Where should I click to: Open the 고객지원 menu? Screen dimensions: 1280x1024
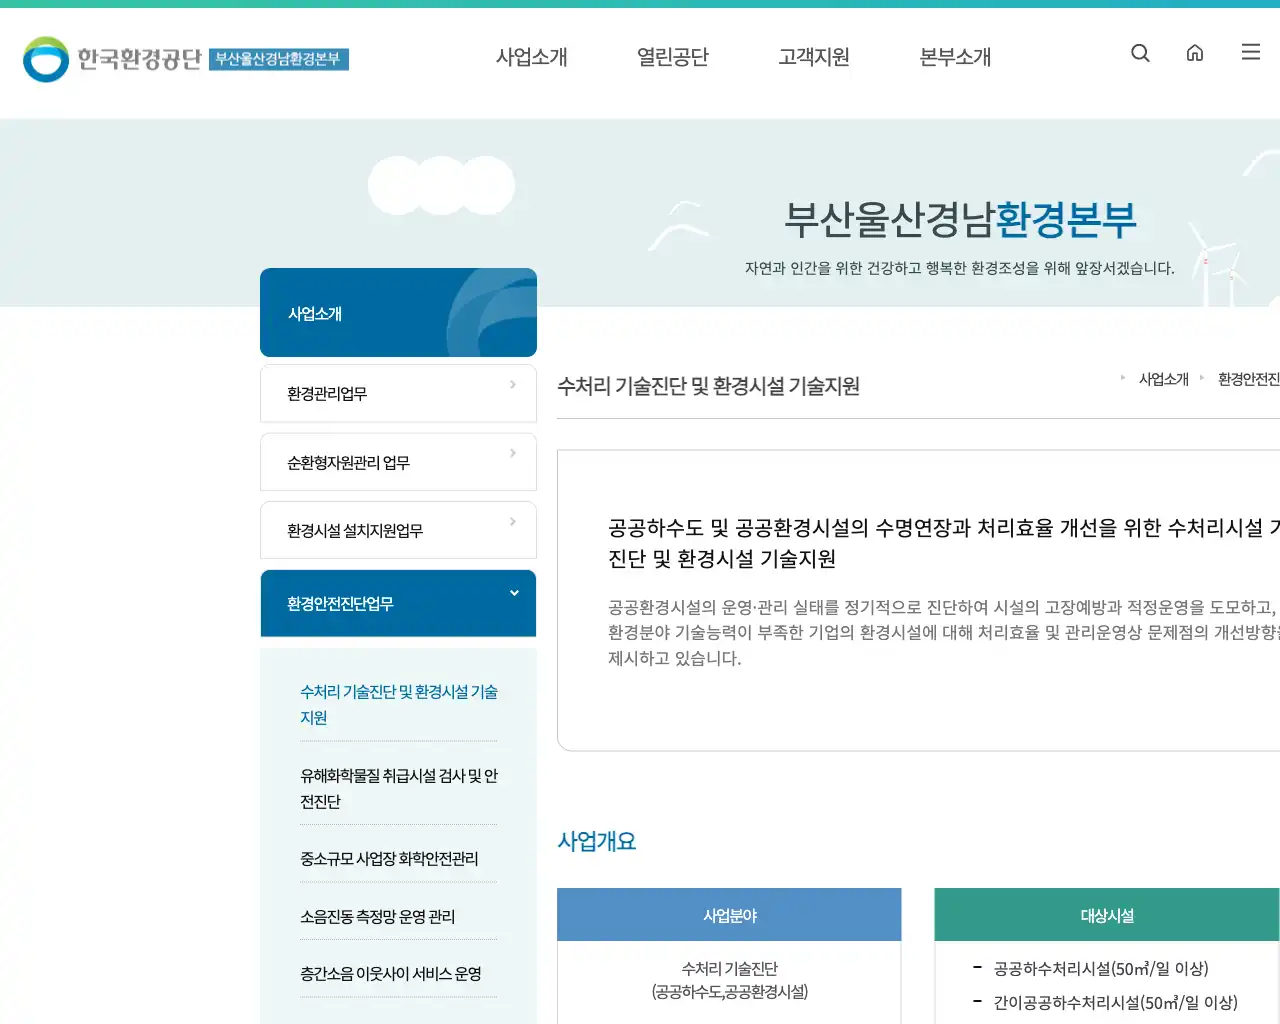(813, 57)
